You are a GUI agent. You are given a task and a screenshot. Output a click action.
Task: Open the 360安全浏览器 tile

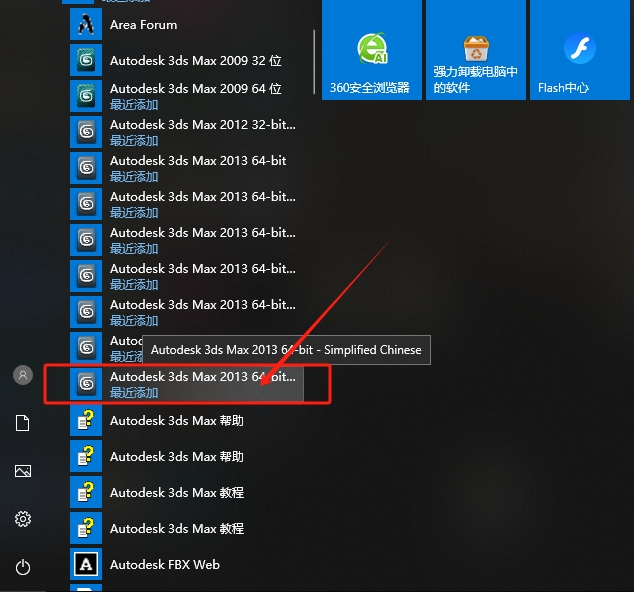372,52
